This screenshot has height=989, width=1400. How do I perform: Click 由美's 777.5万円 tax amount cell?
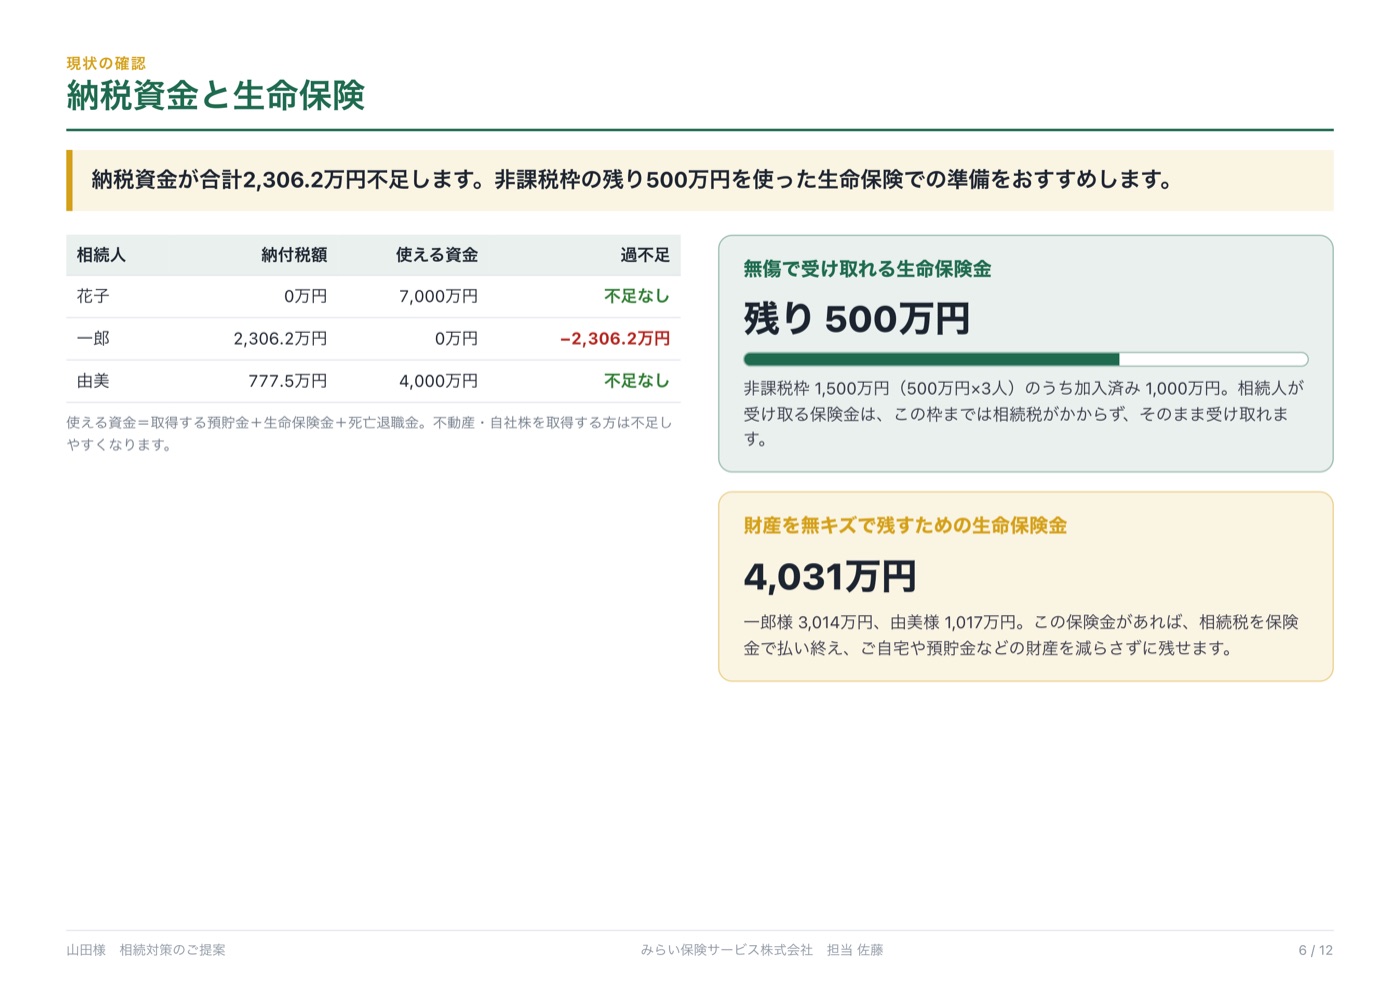pos(288,381)
